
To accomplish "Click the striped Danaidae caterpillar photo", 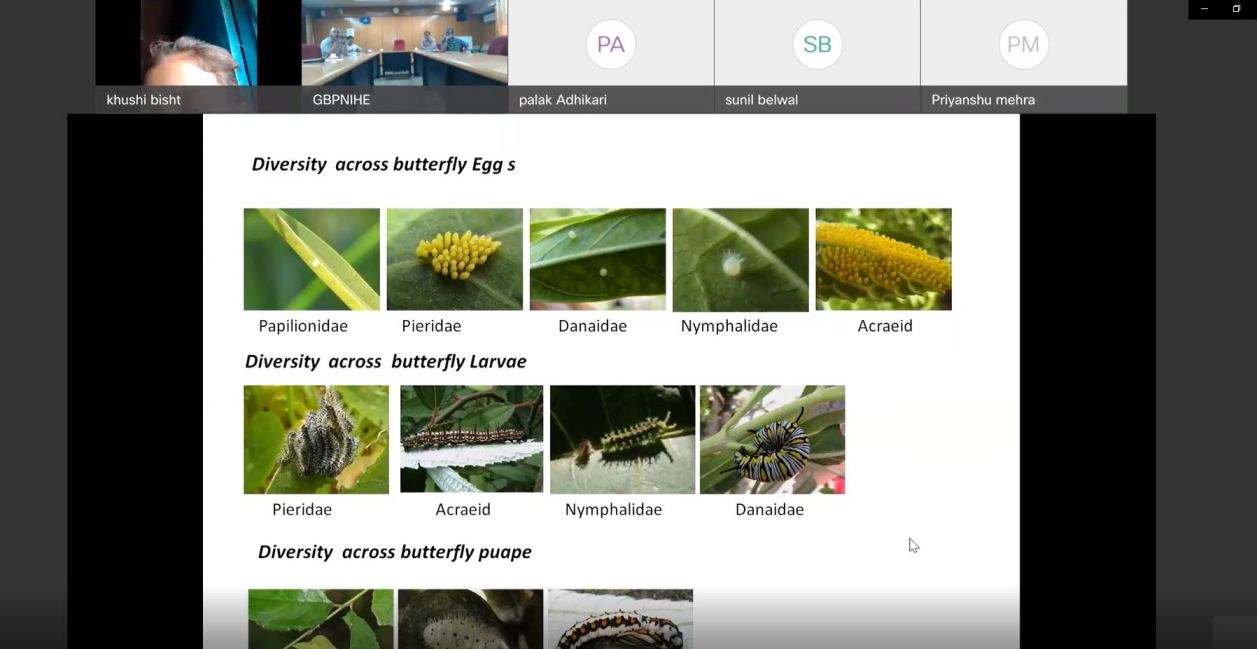I will pos(772,439).
